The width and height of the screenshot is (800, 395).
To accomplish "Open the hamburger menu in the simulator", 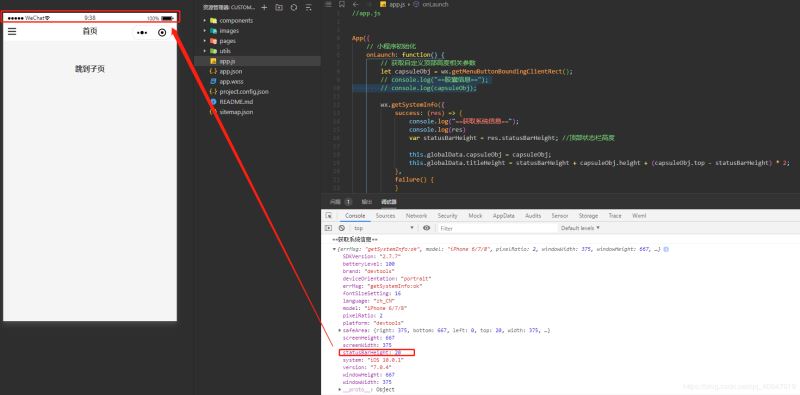I will (x=12, y=32).
